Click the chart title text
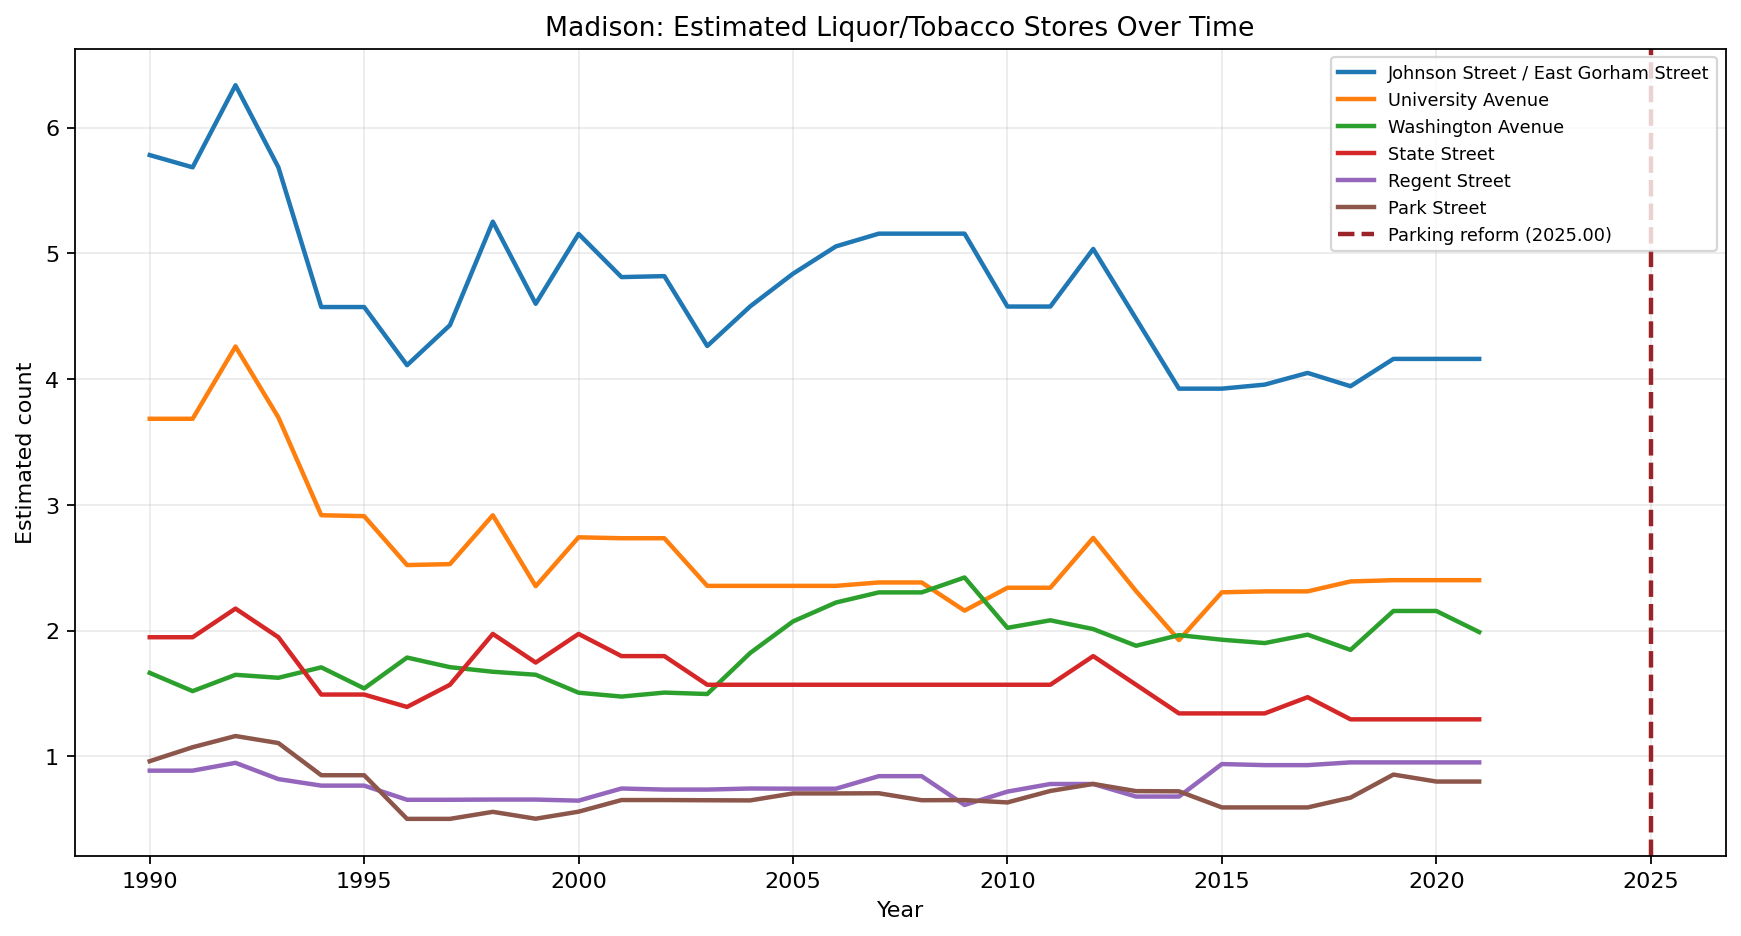Image resolution: width=1741 pixels, height=936 pixels. (x=899, y=26)
